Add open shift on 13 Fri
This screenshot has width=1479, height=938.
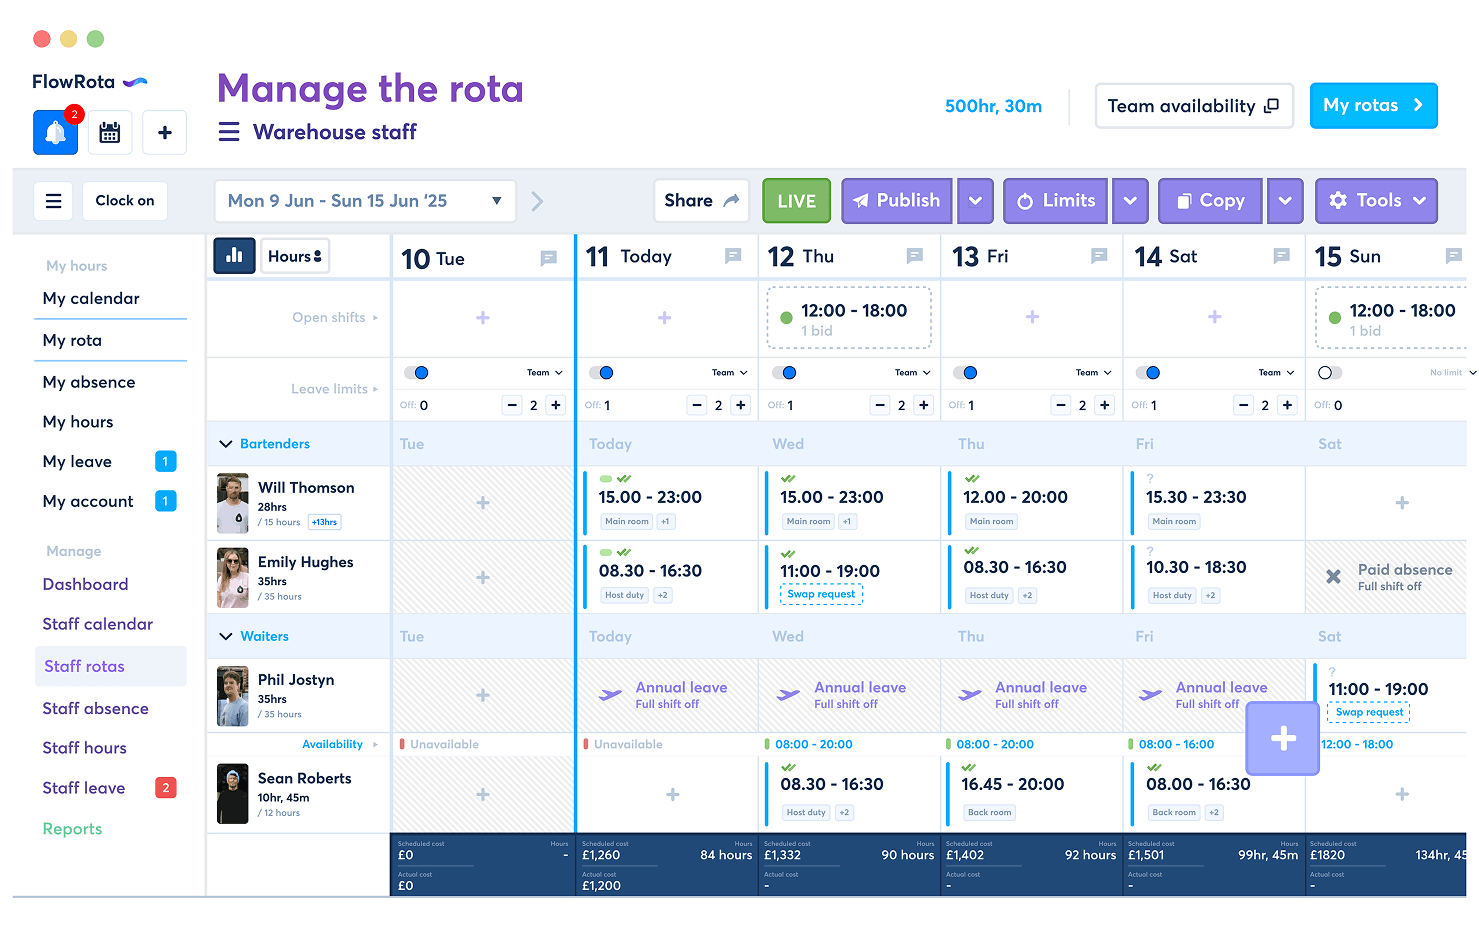pos(1032,316)
